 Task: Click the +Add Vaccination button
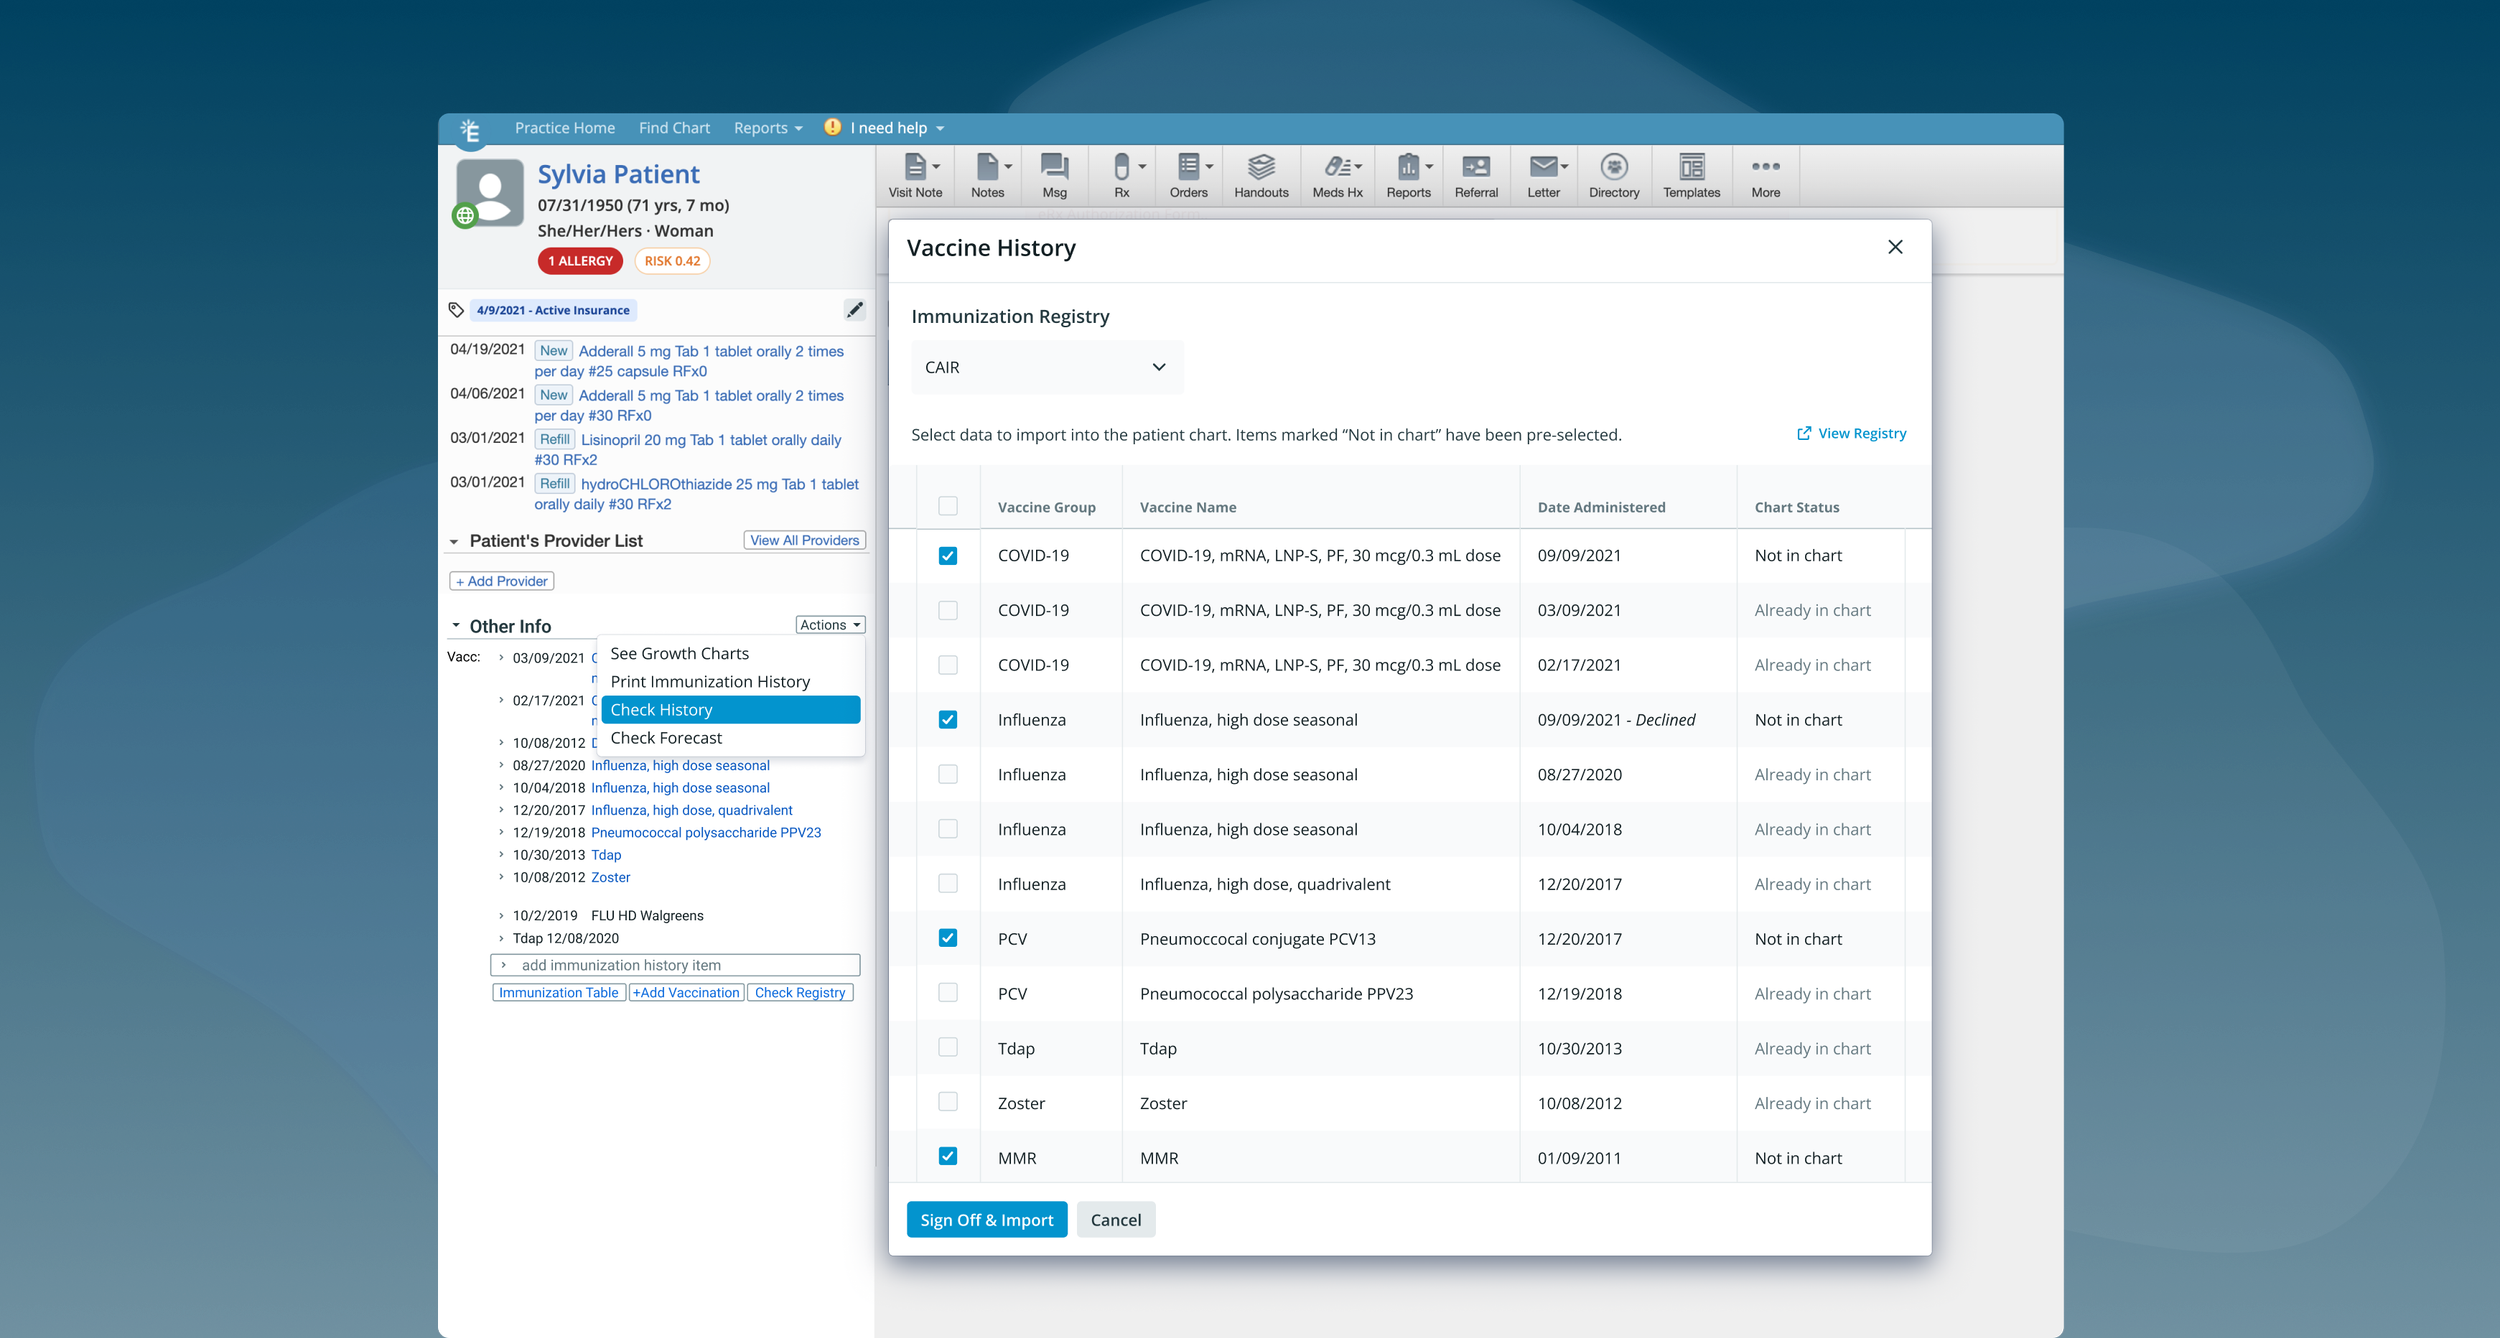tap(686, 992)
